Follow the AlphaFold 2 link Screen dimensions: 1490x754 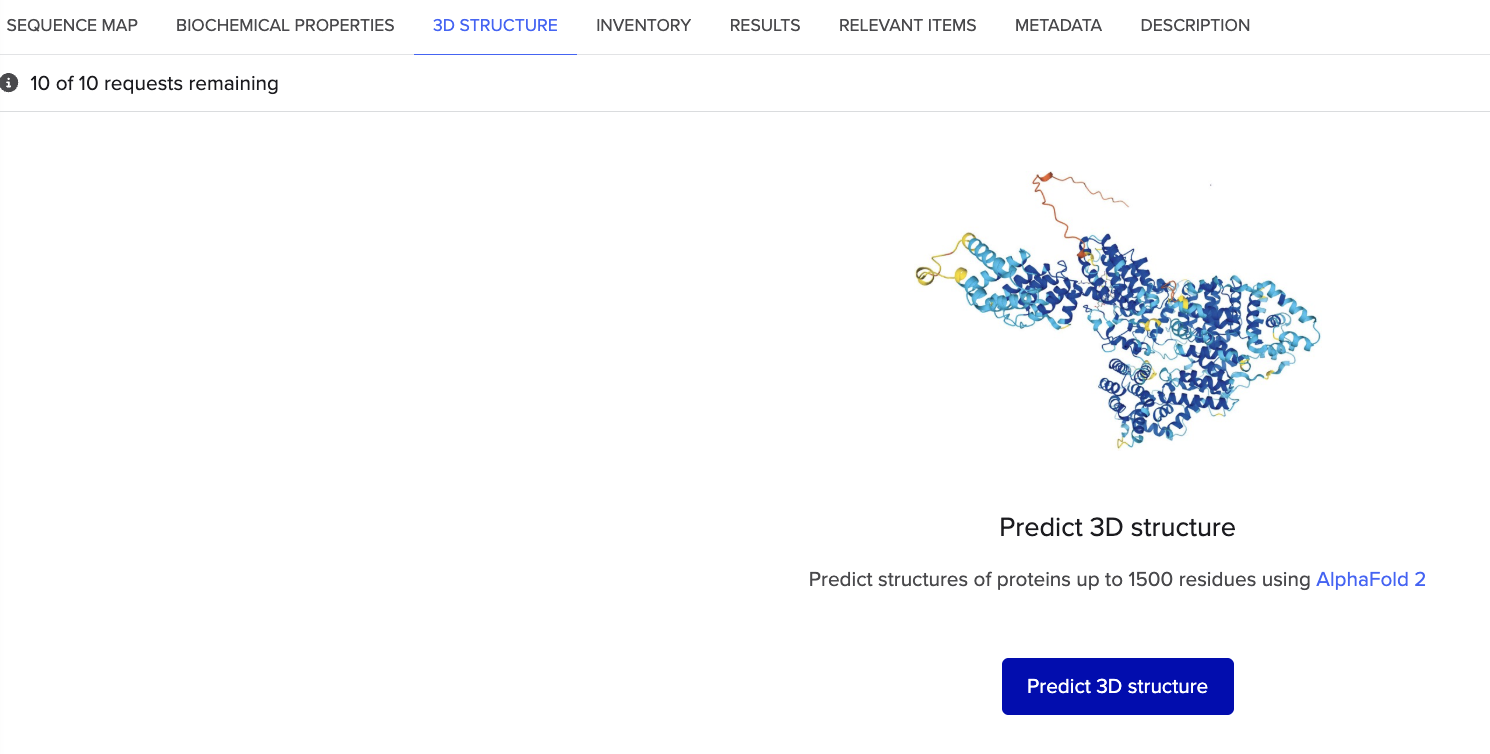tap(1370, 579)
